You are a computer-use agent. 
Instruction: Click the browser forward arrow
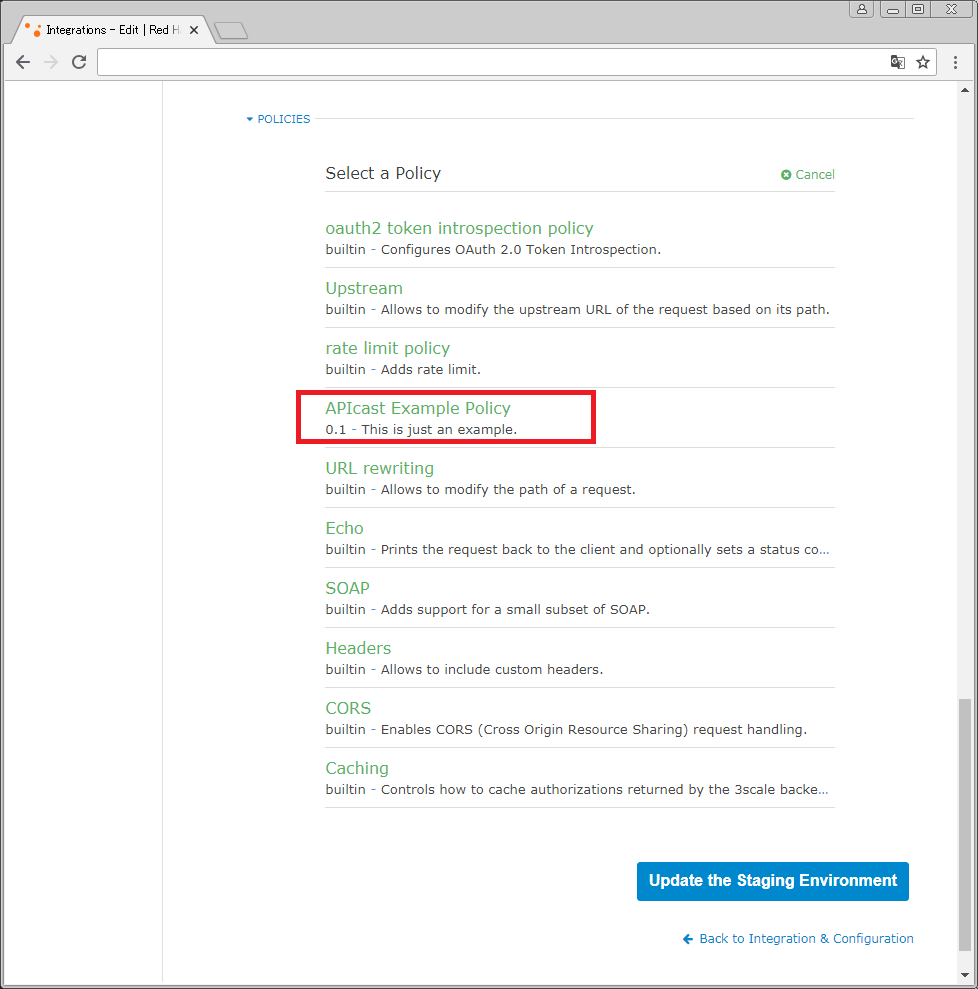pyautogui.click(x=51, y=62)
